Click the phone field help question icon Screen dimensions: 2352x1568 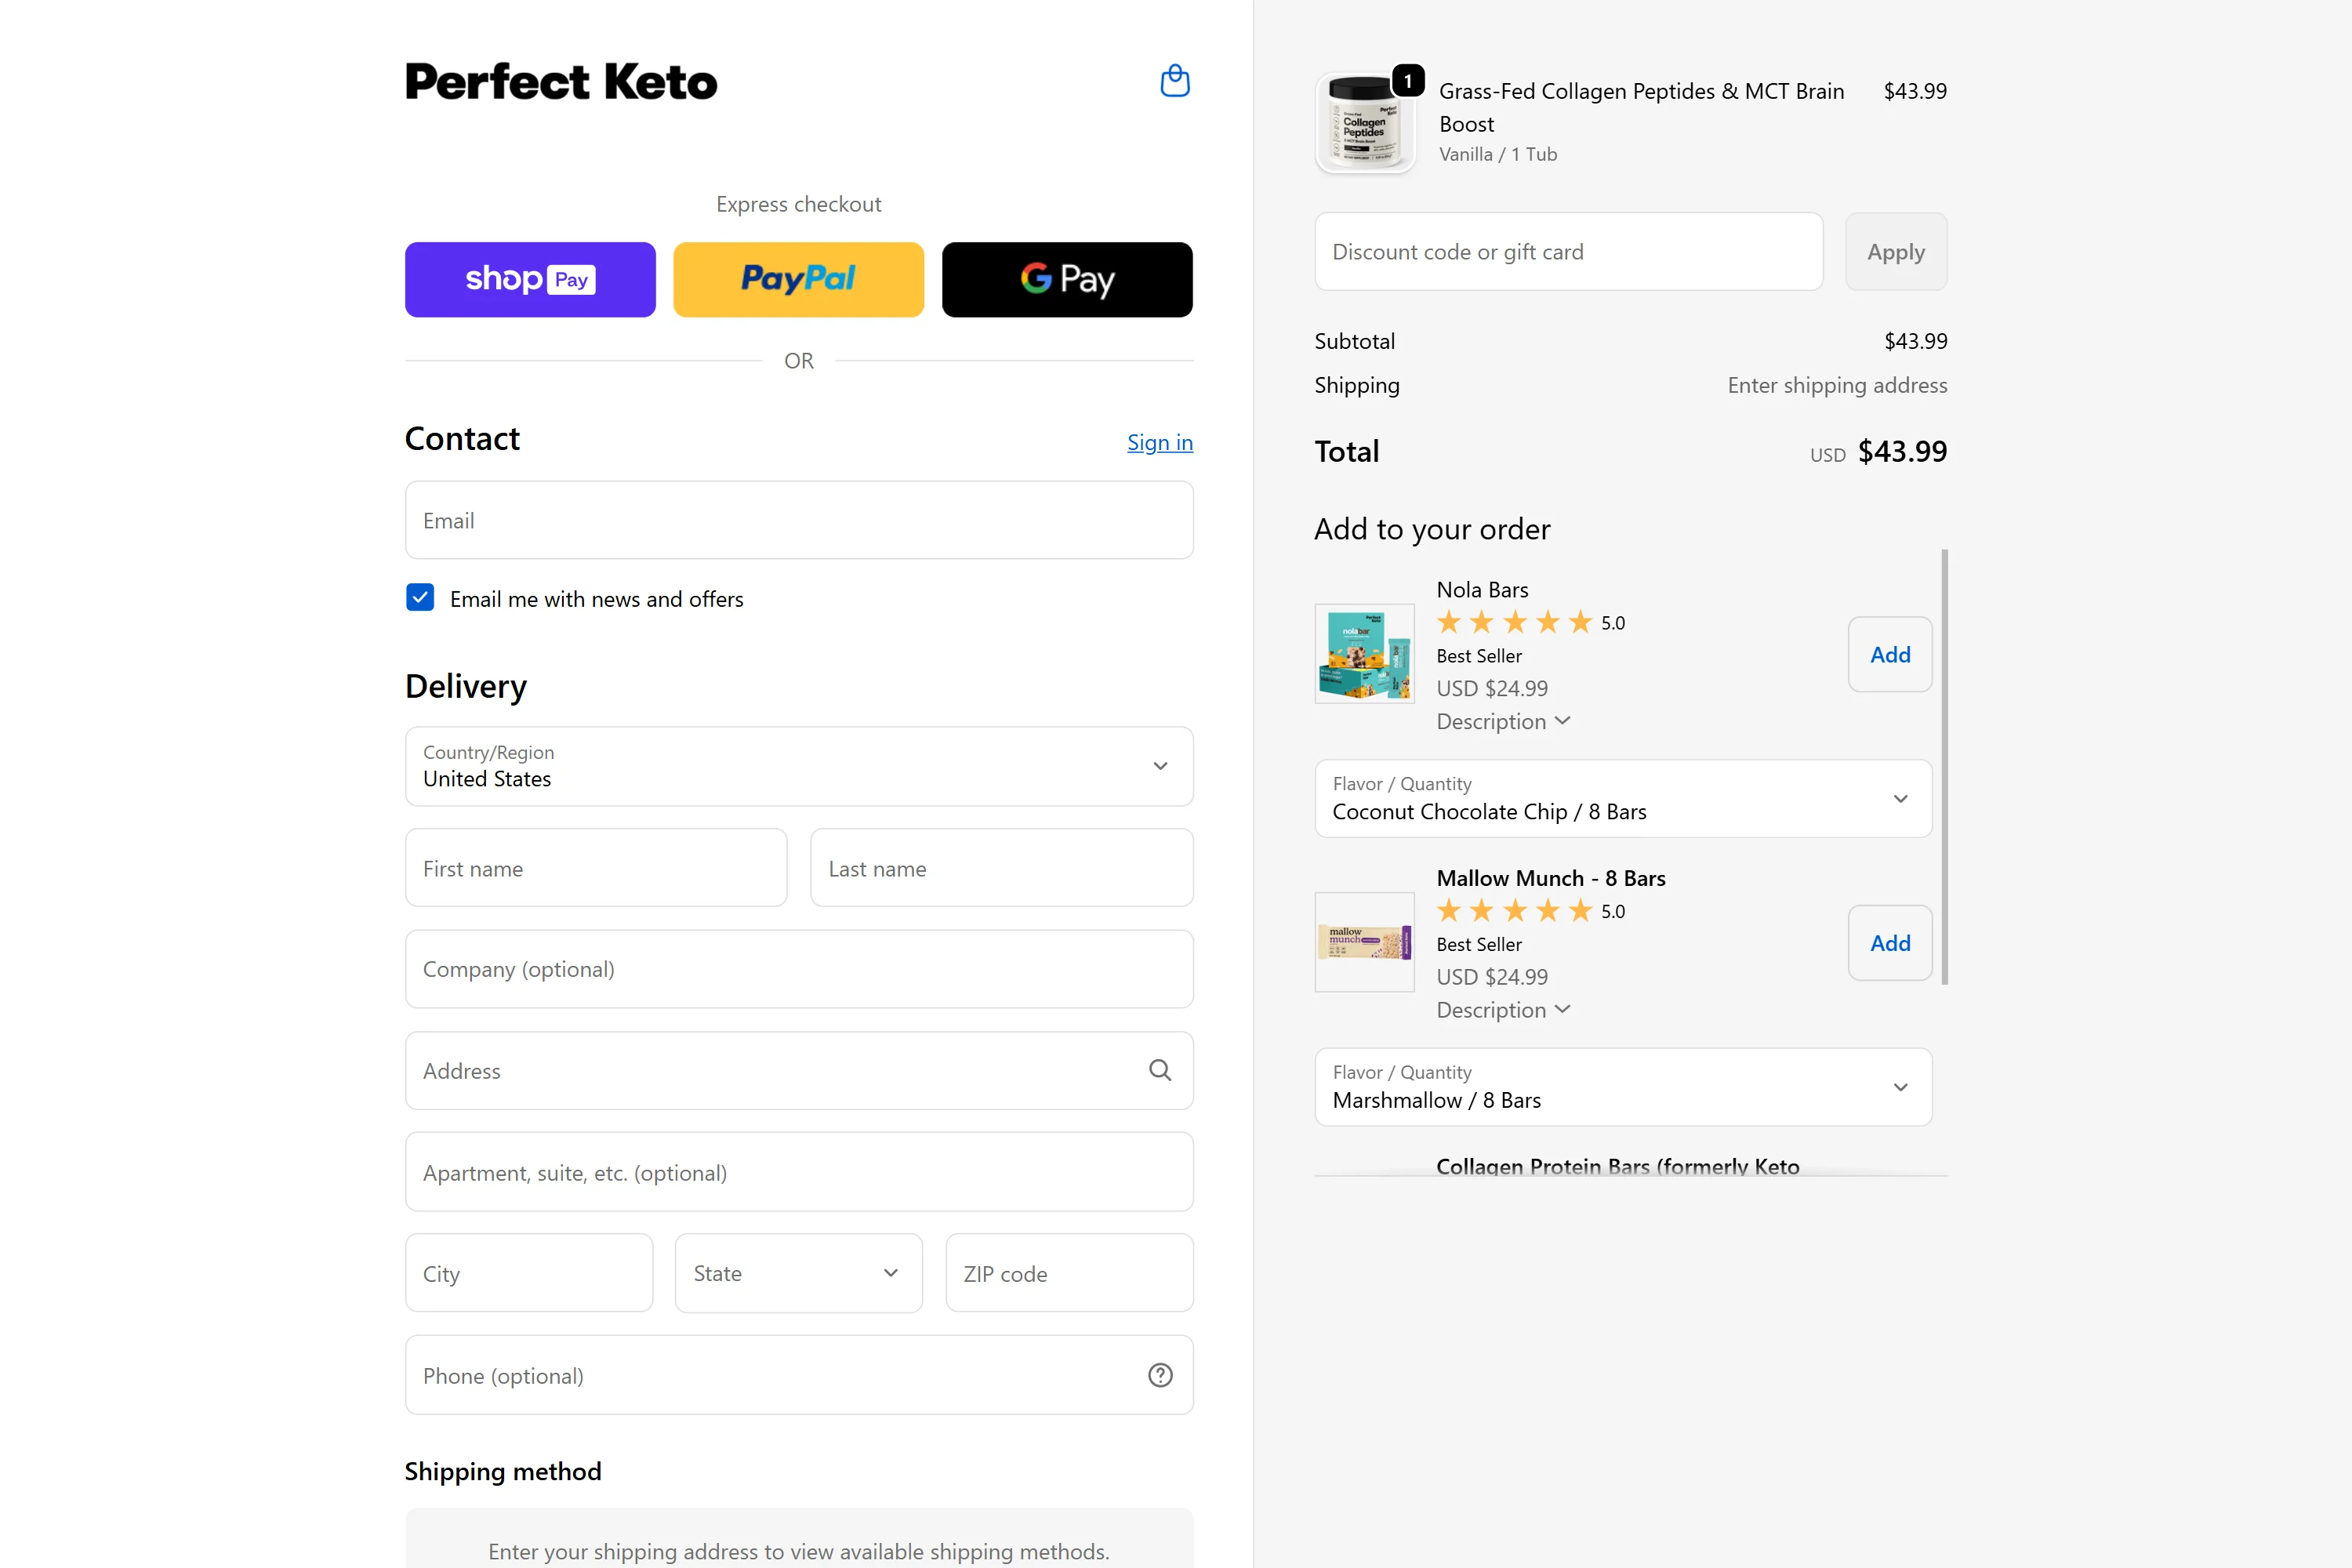[x=1160, y=1375]
